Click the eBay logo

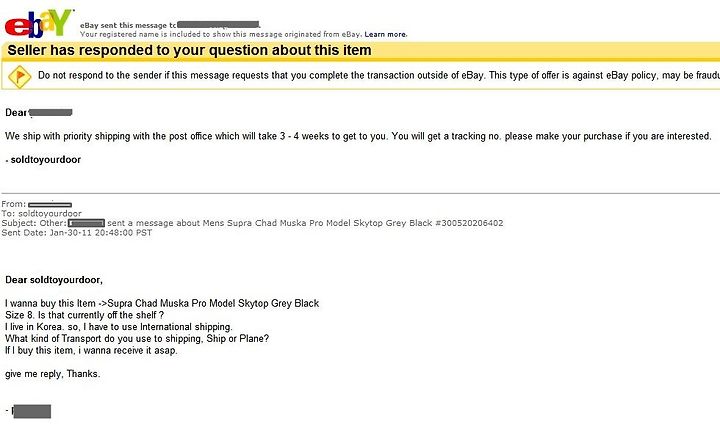point(39,23)
